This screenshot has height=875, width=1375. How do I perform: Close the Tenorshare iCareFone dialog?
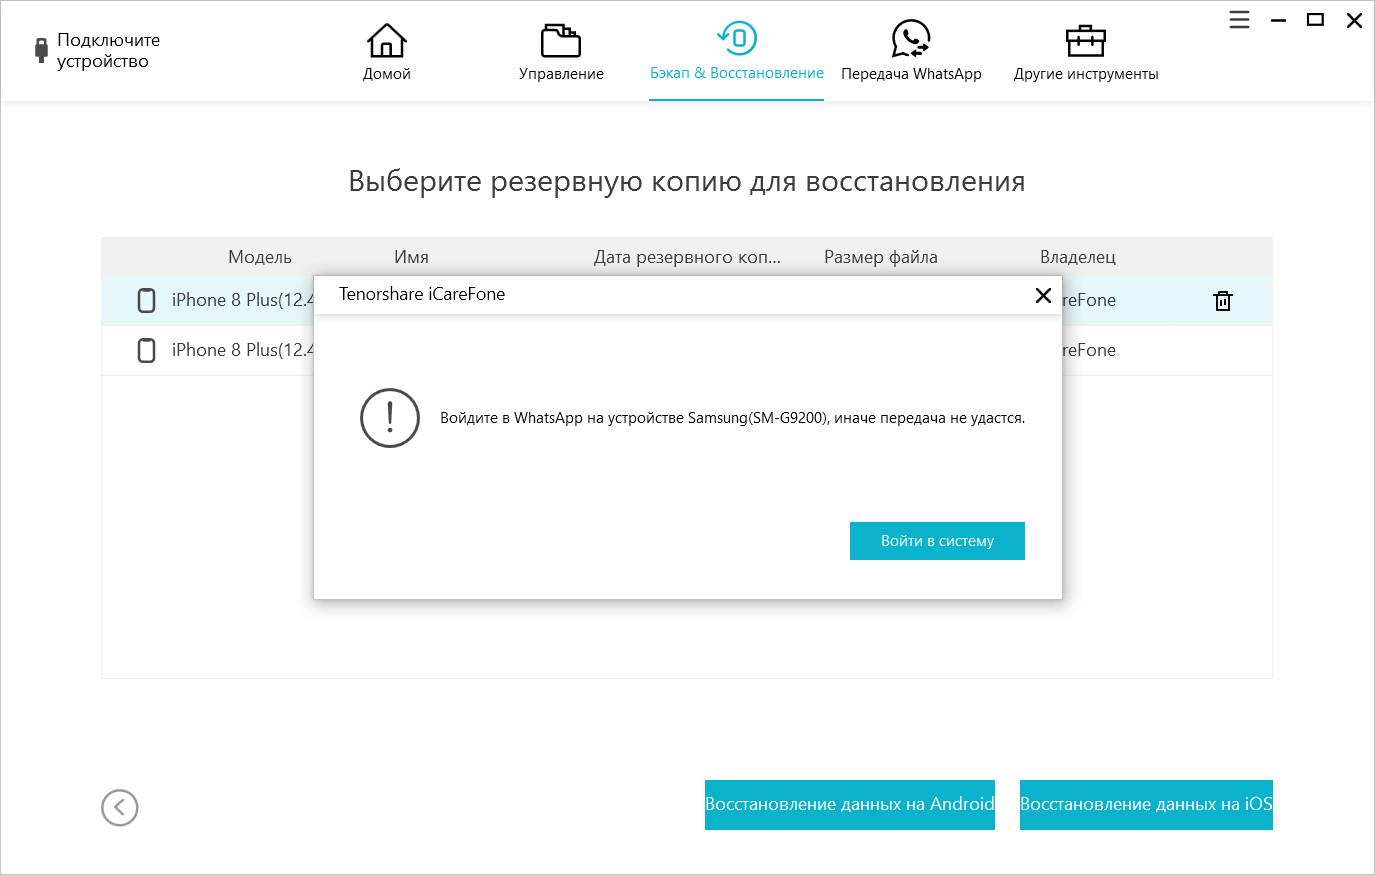coord(1043,295)
